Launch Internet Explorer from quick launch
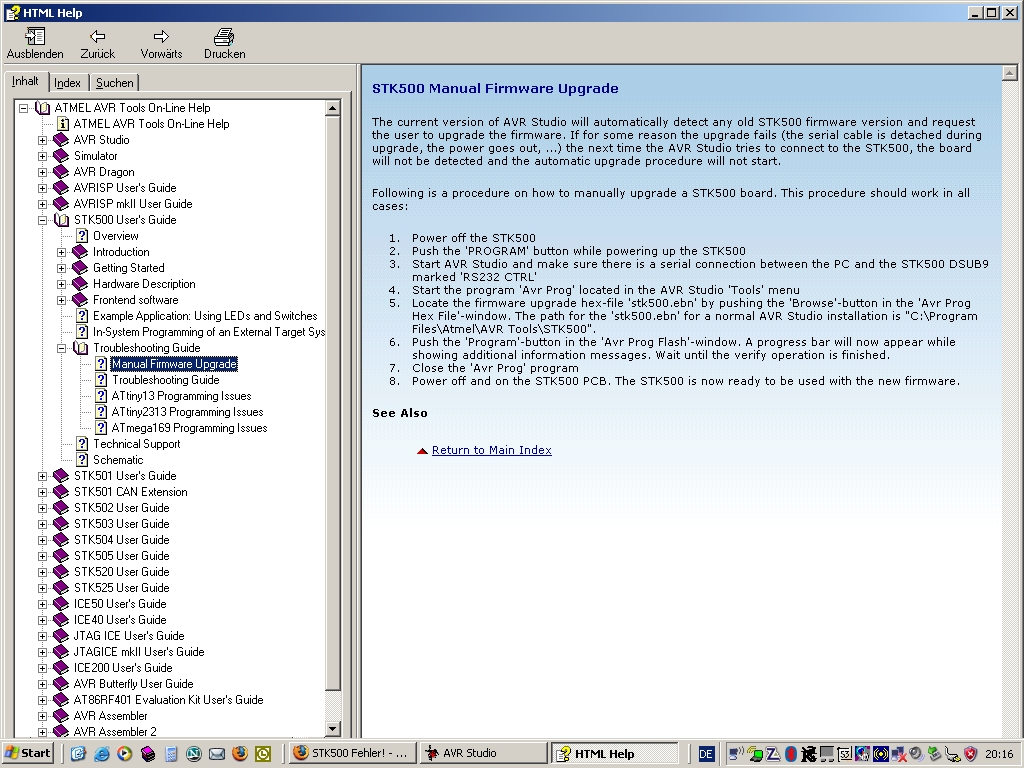This screenshot has height=768, width=1024. point(101,754)
